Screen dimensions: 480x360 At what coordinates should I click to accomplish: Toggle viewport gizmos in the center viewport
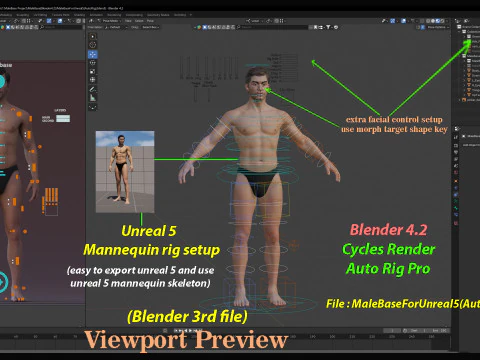point(392,21)
